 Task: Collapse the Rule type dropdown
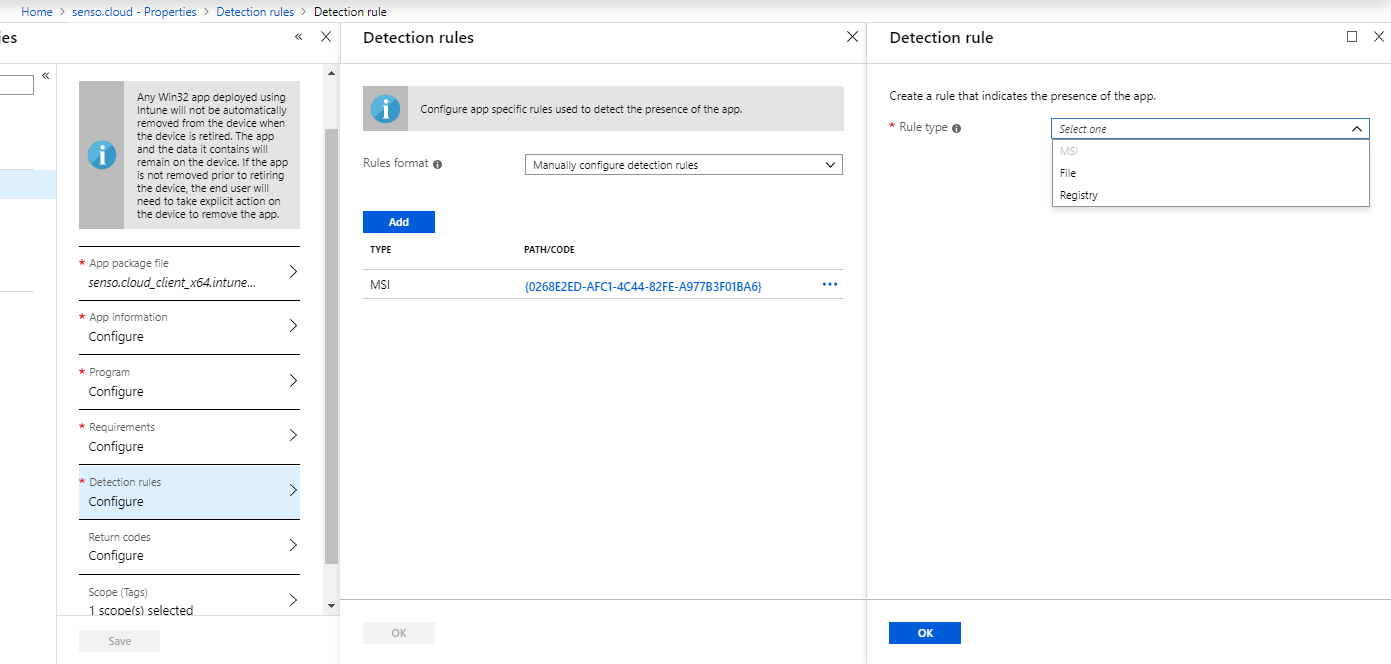pos(1357,129)
